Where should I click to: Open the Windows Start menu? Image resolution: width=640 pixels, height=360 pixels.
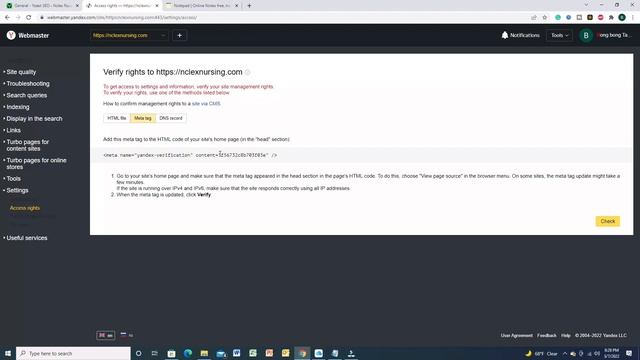(x=8, y=353)
